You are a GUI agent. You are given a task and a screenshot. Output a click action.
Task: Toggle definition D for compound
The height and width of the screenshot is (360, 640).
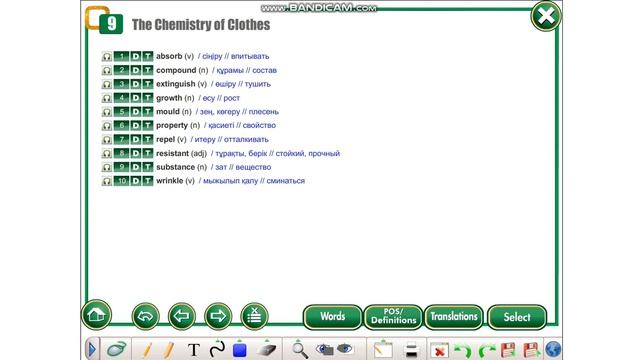(136, 70)
